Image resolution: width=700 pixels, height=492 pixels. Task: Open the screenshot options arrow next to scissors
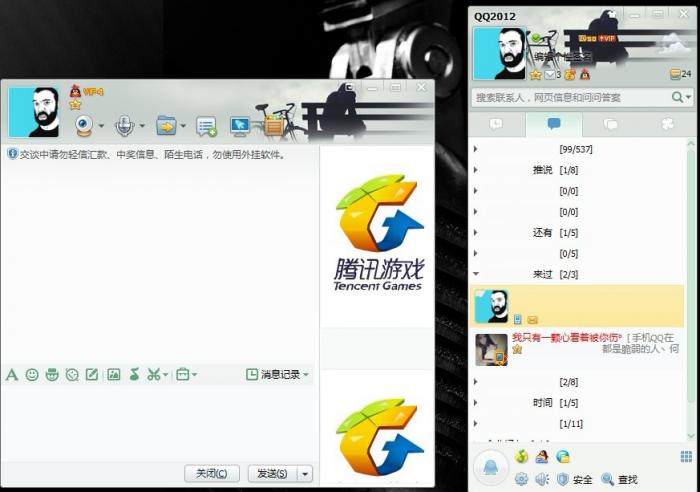pyautogui.click(x=166, y=374)
